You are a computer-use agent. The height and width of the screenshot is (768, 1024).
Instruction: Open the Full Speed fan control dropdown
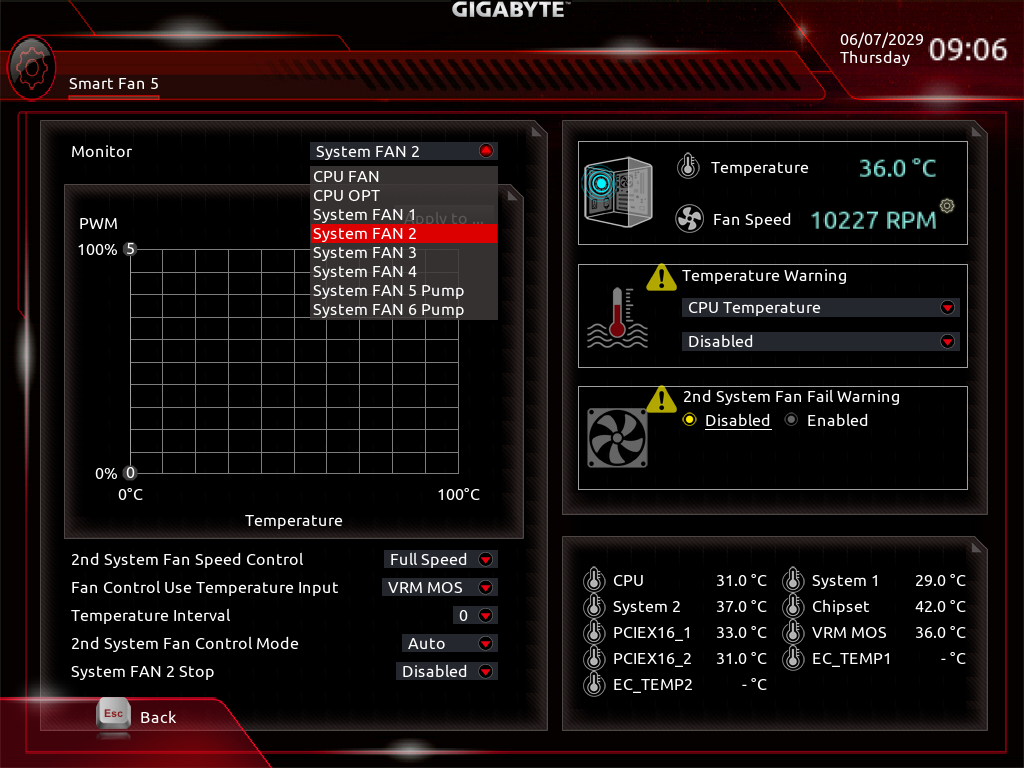441,560
